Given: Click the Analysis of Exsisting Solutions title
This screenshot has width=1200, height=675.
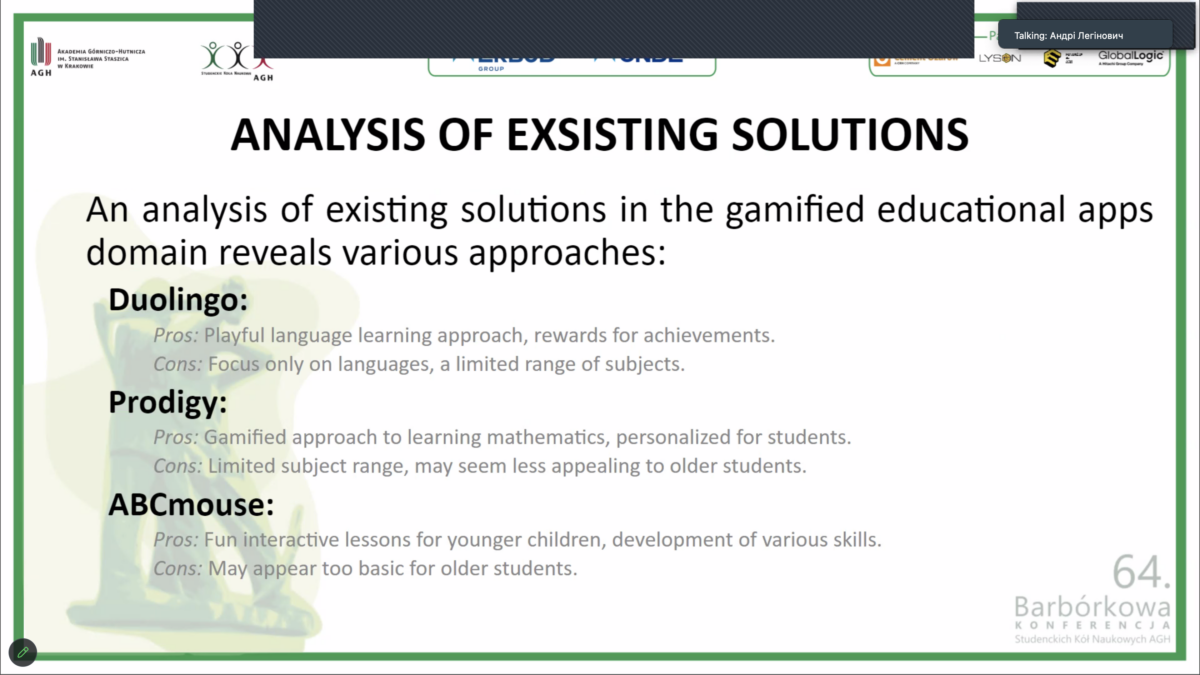Looking at the screenshot, I should click(599, 135).
